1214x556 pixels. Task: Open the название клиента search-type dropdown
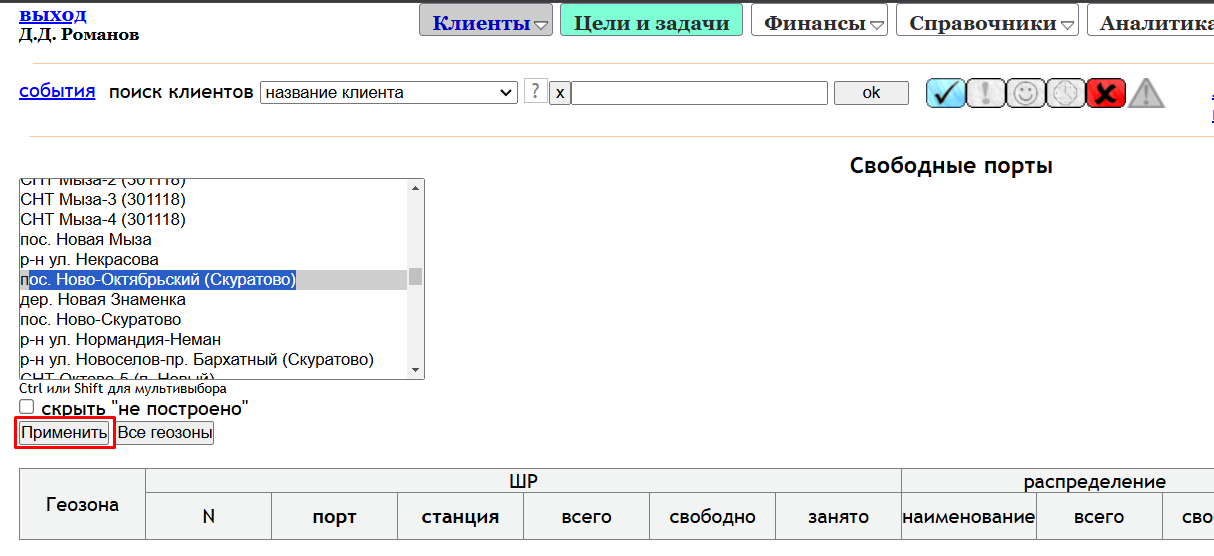click(x=389, y=93)
